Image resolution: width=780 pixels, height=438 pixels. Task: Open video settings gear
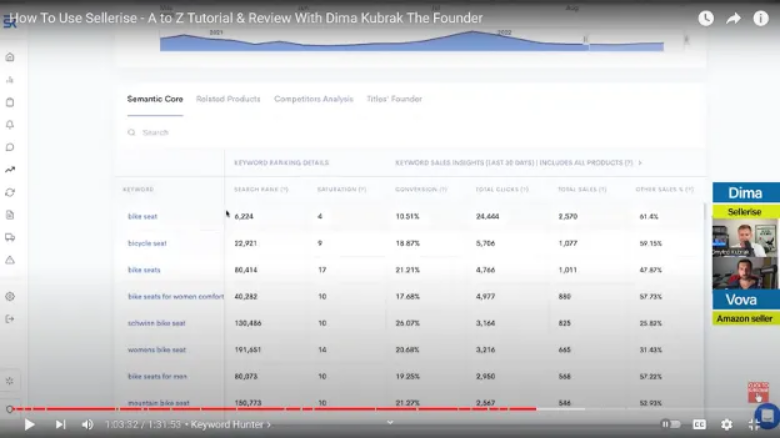coord(726,425)
